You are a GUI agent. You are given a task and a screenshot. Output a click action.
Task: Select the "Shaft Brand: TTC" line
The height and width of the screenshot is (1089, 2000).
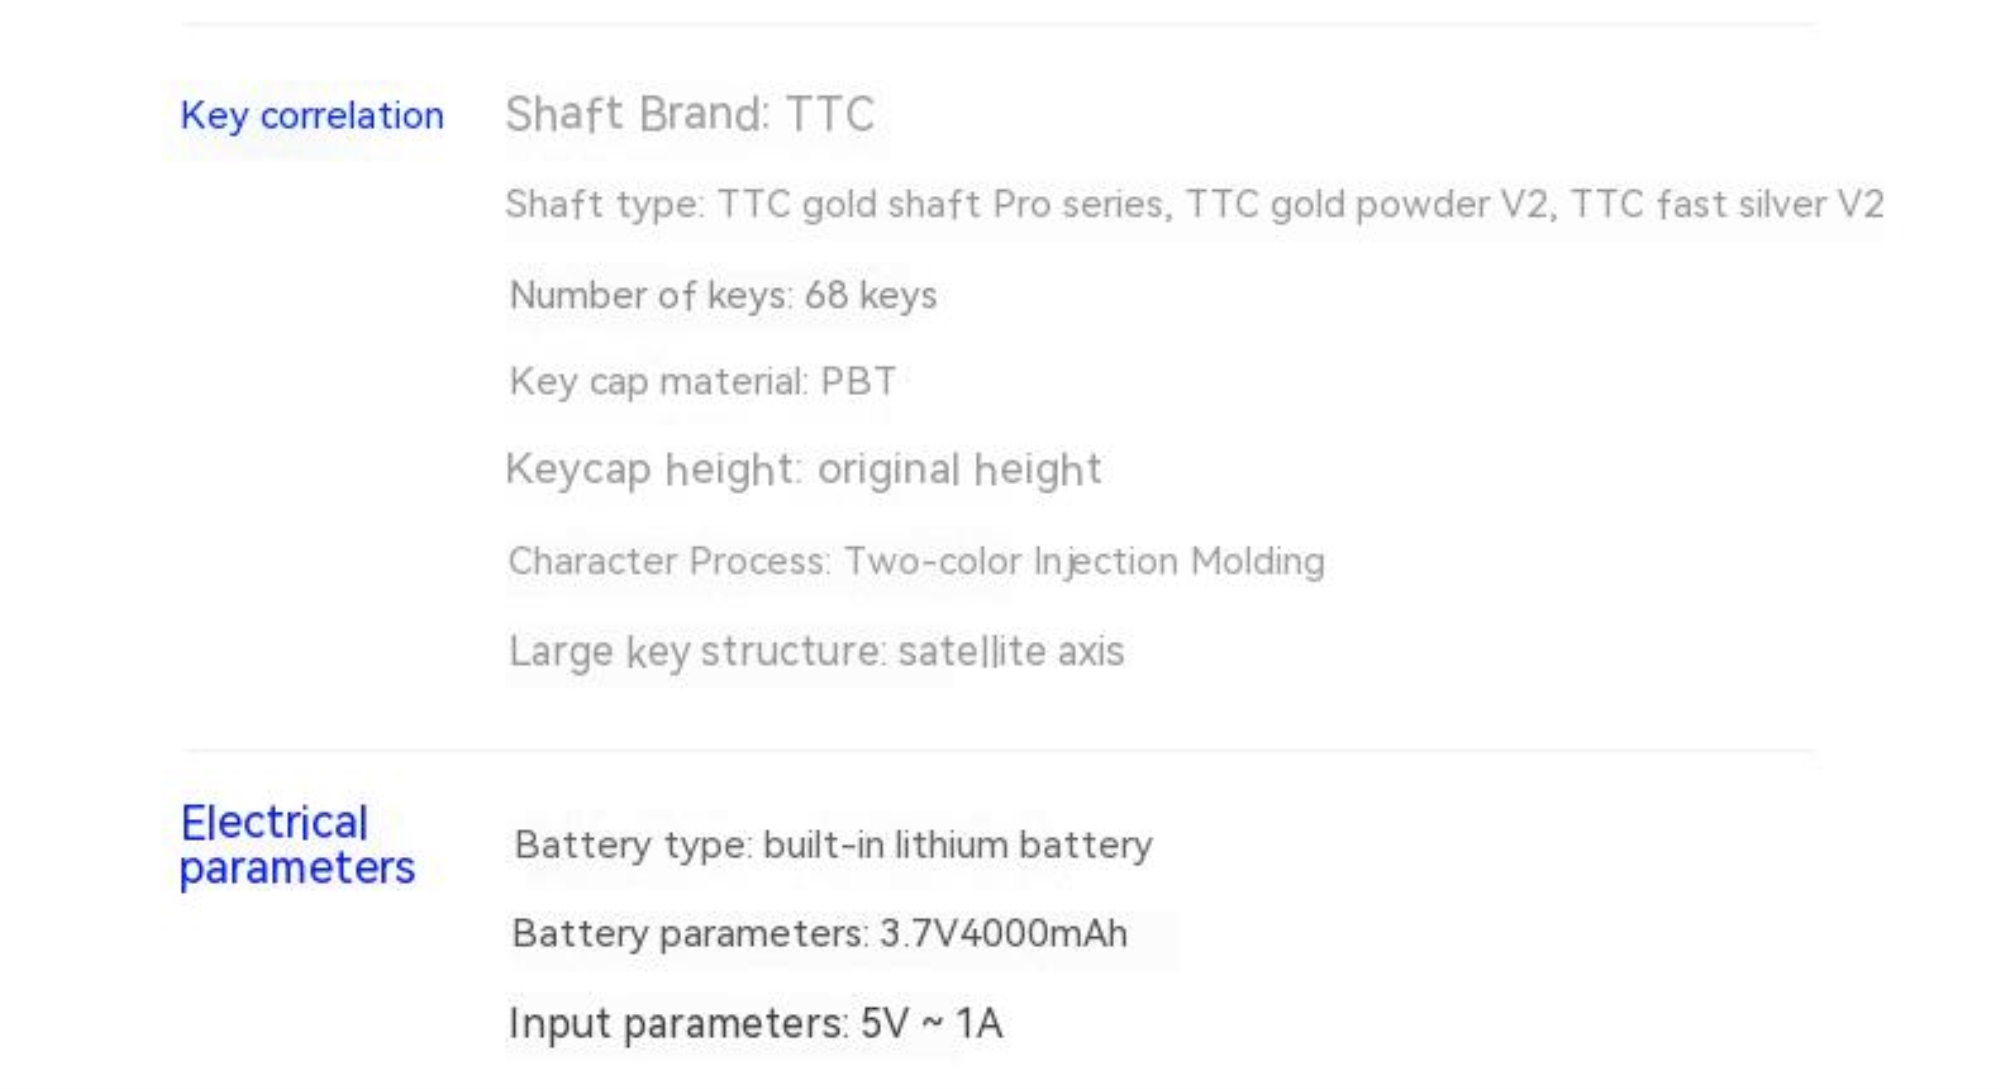[x=690, y=114]
